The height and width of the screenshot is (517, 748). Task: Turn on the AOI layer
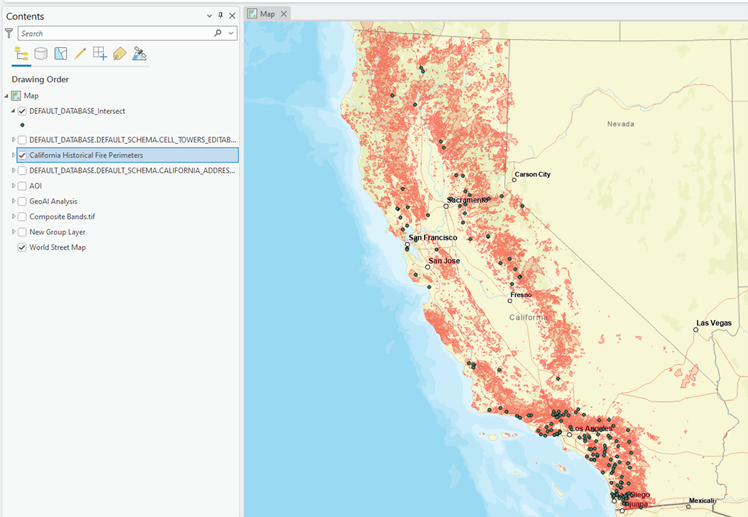(22, 186)
